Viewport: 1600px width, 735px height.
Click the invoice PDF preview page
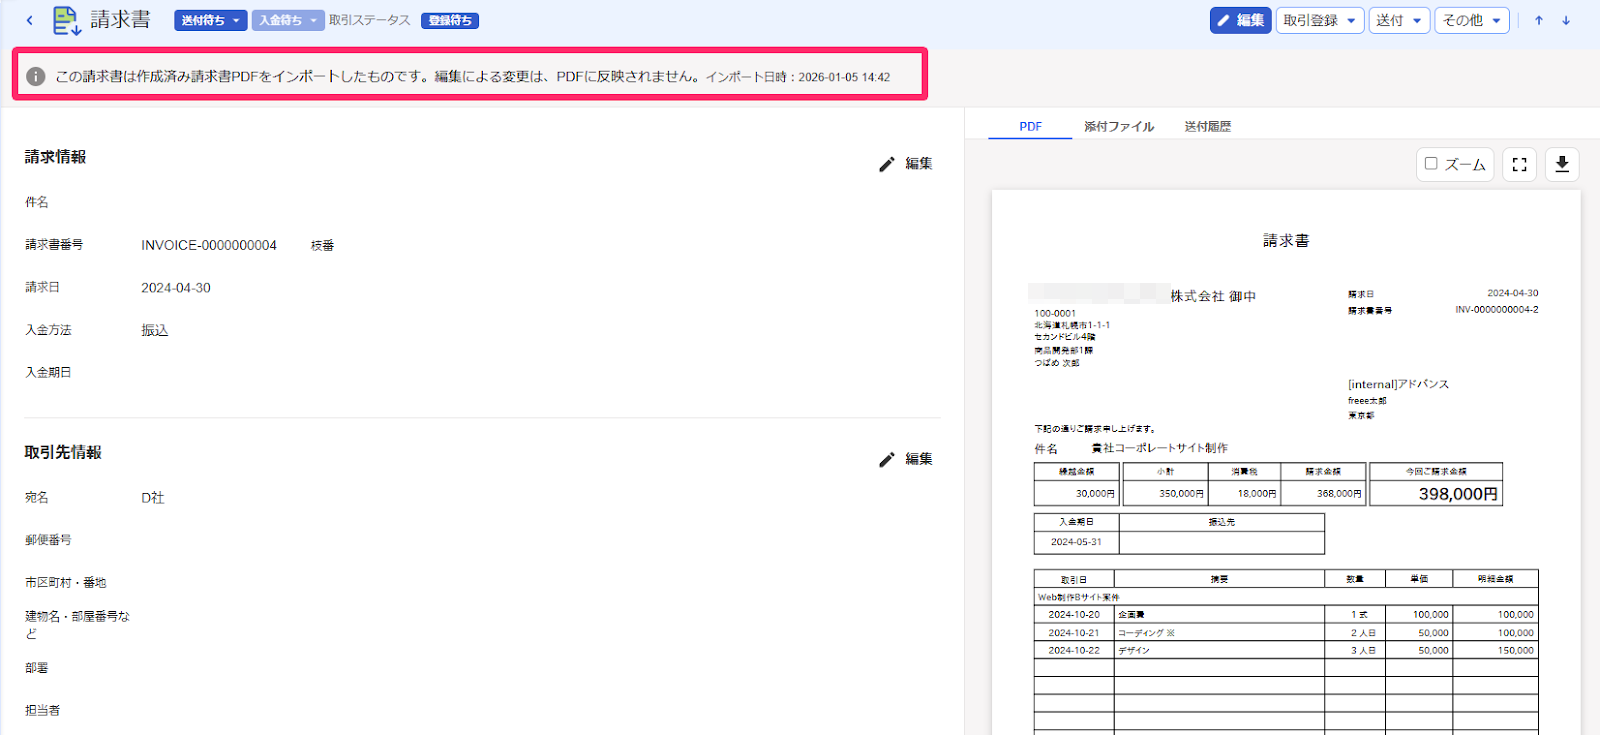tap(1286, 462)
